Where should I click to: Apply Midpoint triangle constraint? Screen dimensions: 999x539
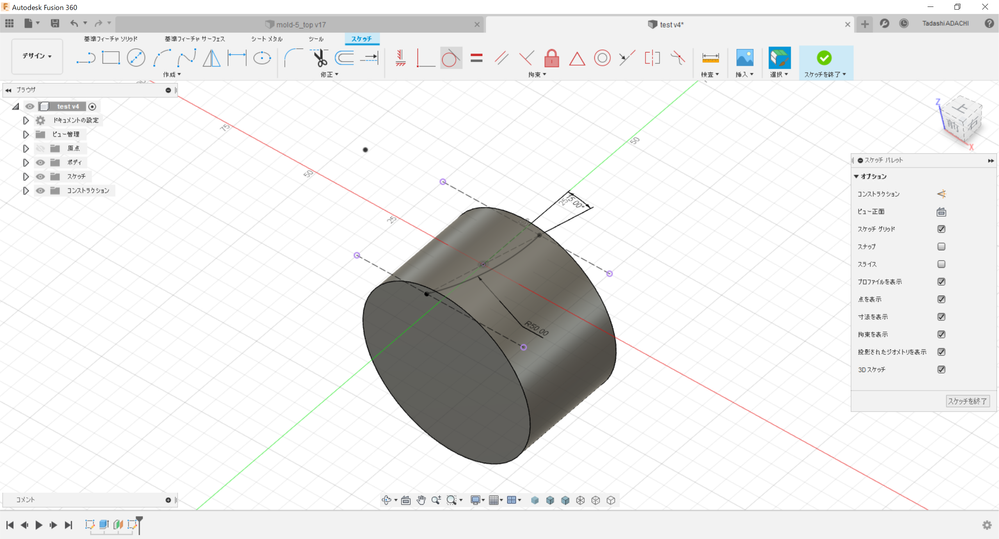coord(577,59)
